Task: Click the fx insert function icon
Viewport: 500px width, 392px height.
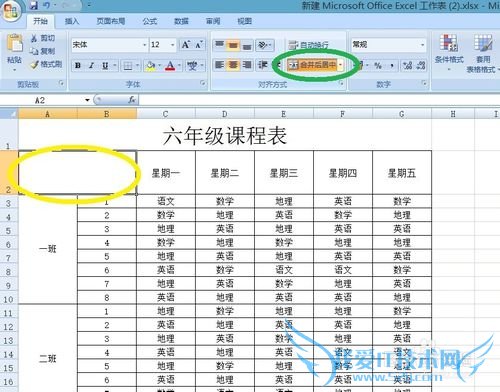Action: click(x=132, y=100)
